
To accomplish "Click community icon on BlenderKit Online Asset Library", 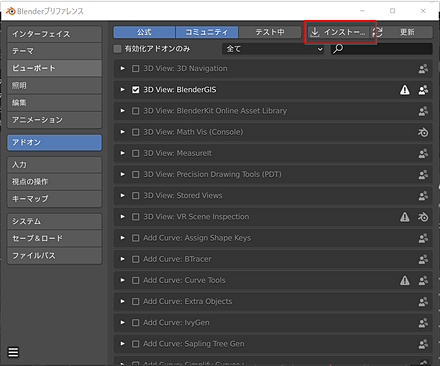I will [423, 111].
